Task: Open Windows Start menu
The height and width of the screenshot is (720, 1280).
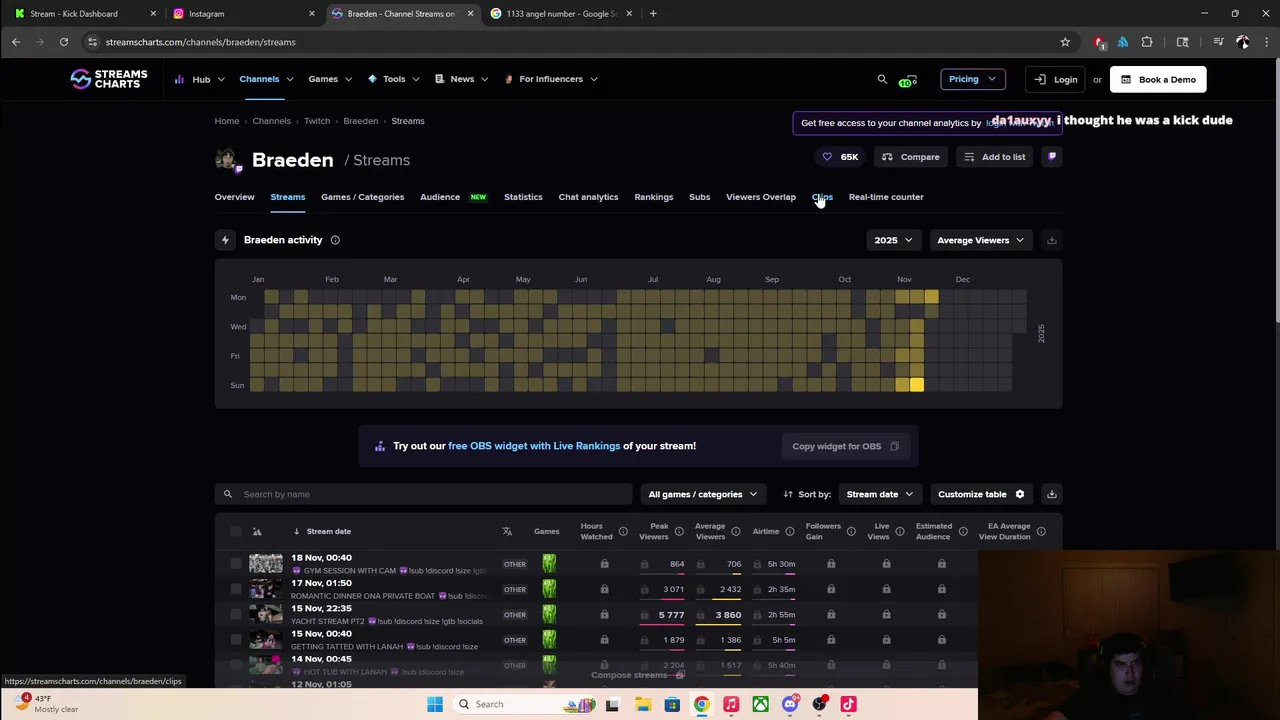Action: click(435, 704)
